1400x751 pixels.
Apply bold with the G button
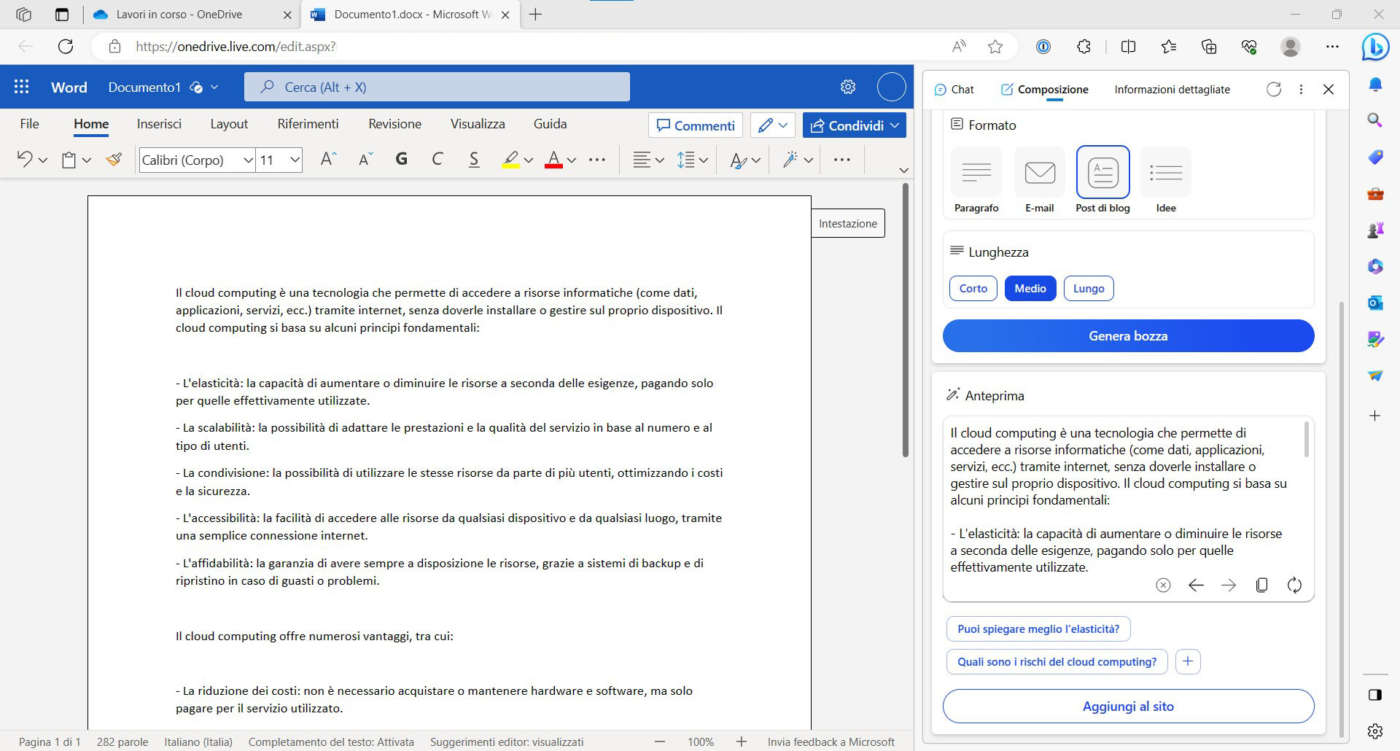[x=401, y=159]
